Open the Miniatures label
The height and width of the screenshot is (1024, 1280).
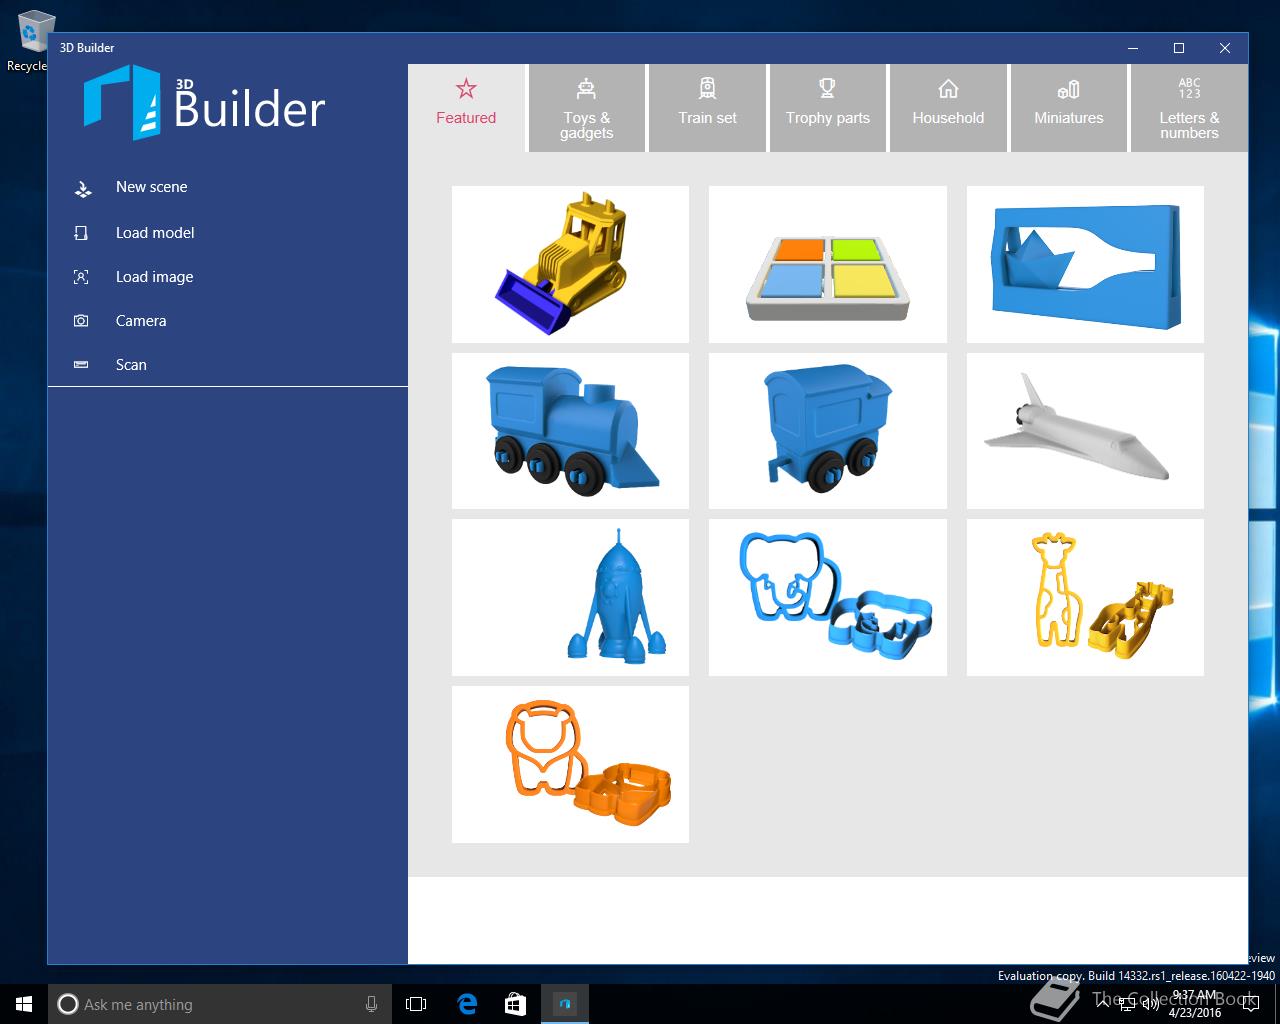1069,118
